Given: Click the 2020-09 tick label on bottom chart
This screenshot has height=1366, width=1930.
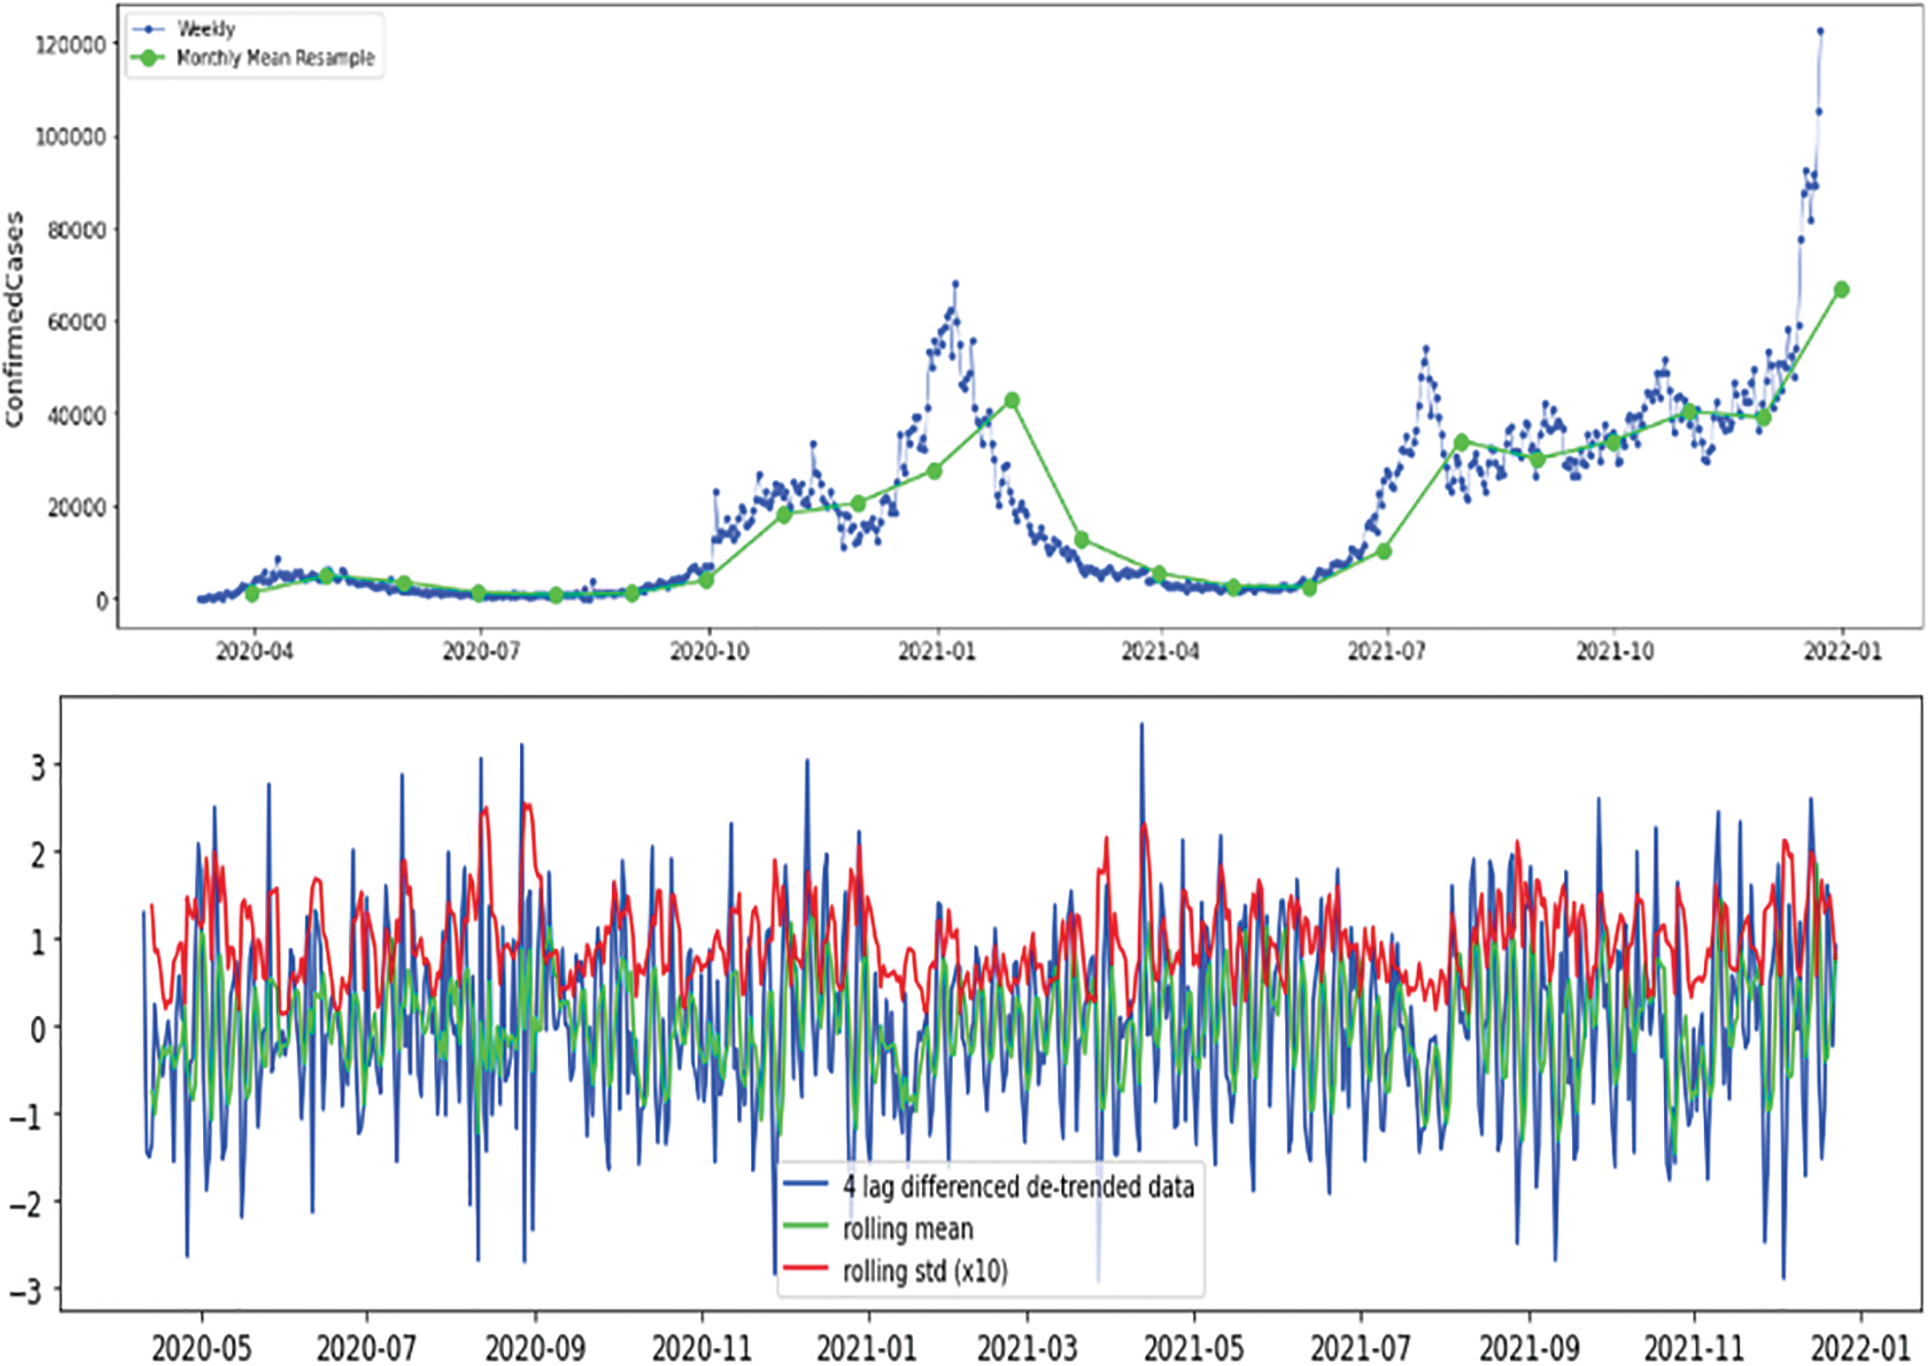Looking at the screenshot, I should [x=534, y=1347].
